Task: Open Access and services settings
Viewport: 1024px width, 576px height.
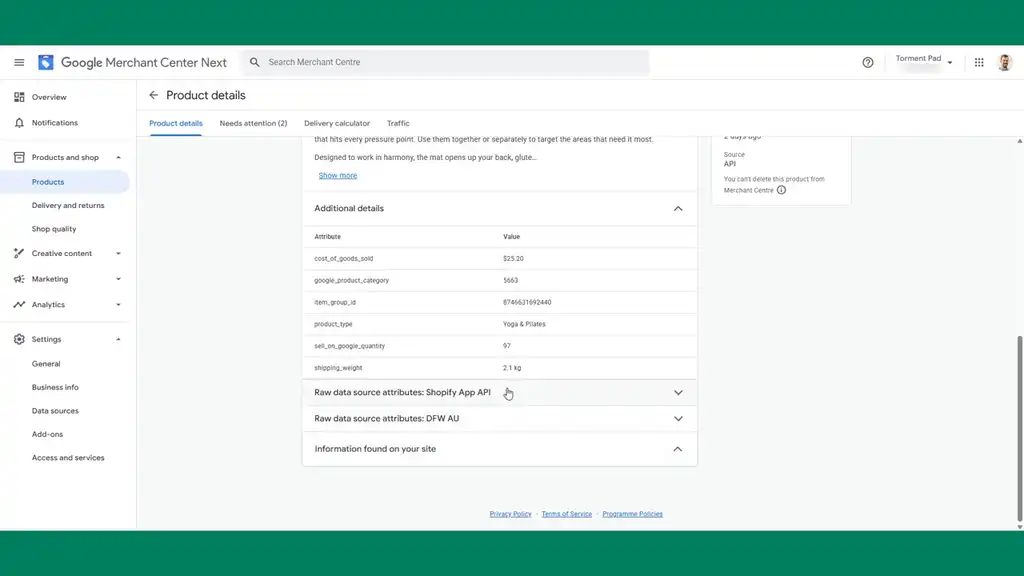Action: [68, 458]
